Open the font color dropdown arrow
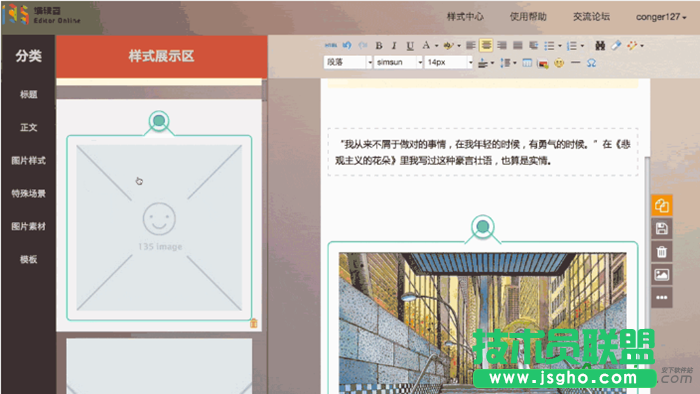Screen dimensions: 700x394 point(436,46)
